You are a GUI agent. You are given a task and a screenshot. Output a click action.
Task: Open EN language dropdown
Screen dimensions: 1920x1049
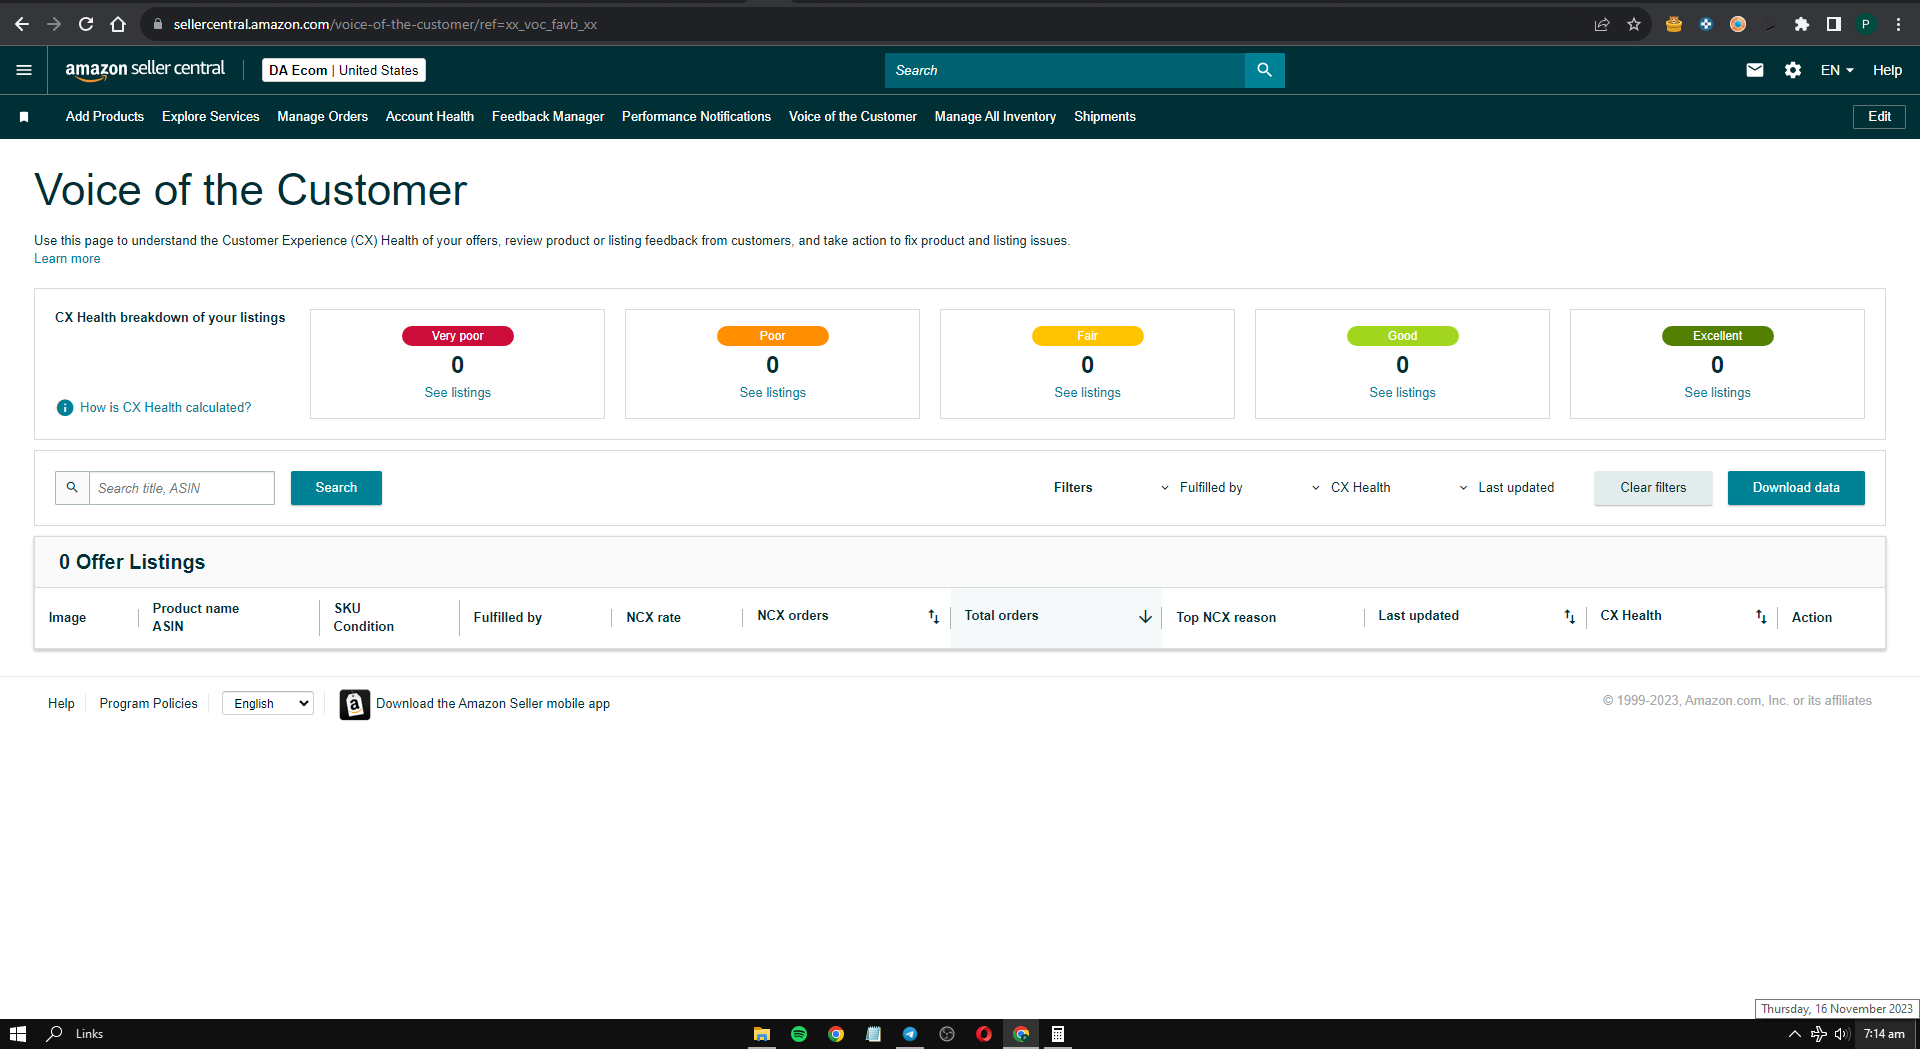point(1837,70)
